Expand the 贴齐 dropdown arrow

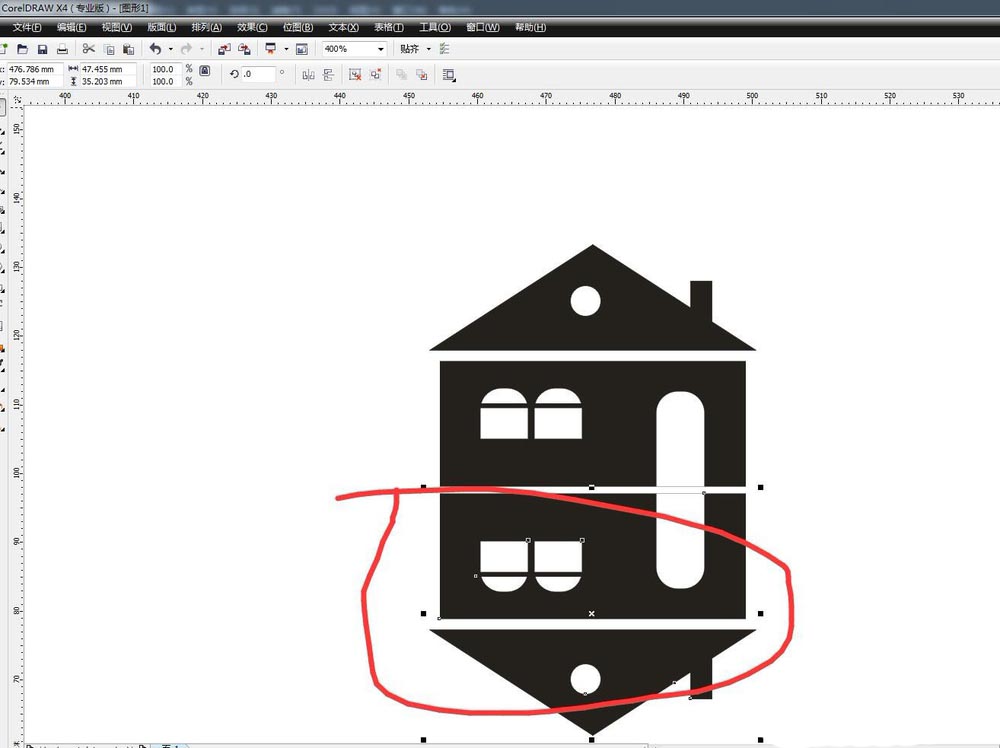(x=429, y=49)
